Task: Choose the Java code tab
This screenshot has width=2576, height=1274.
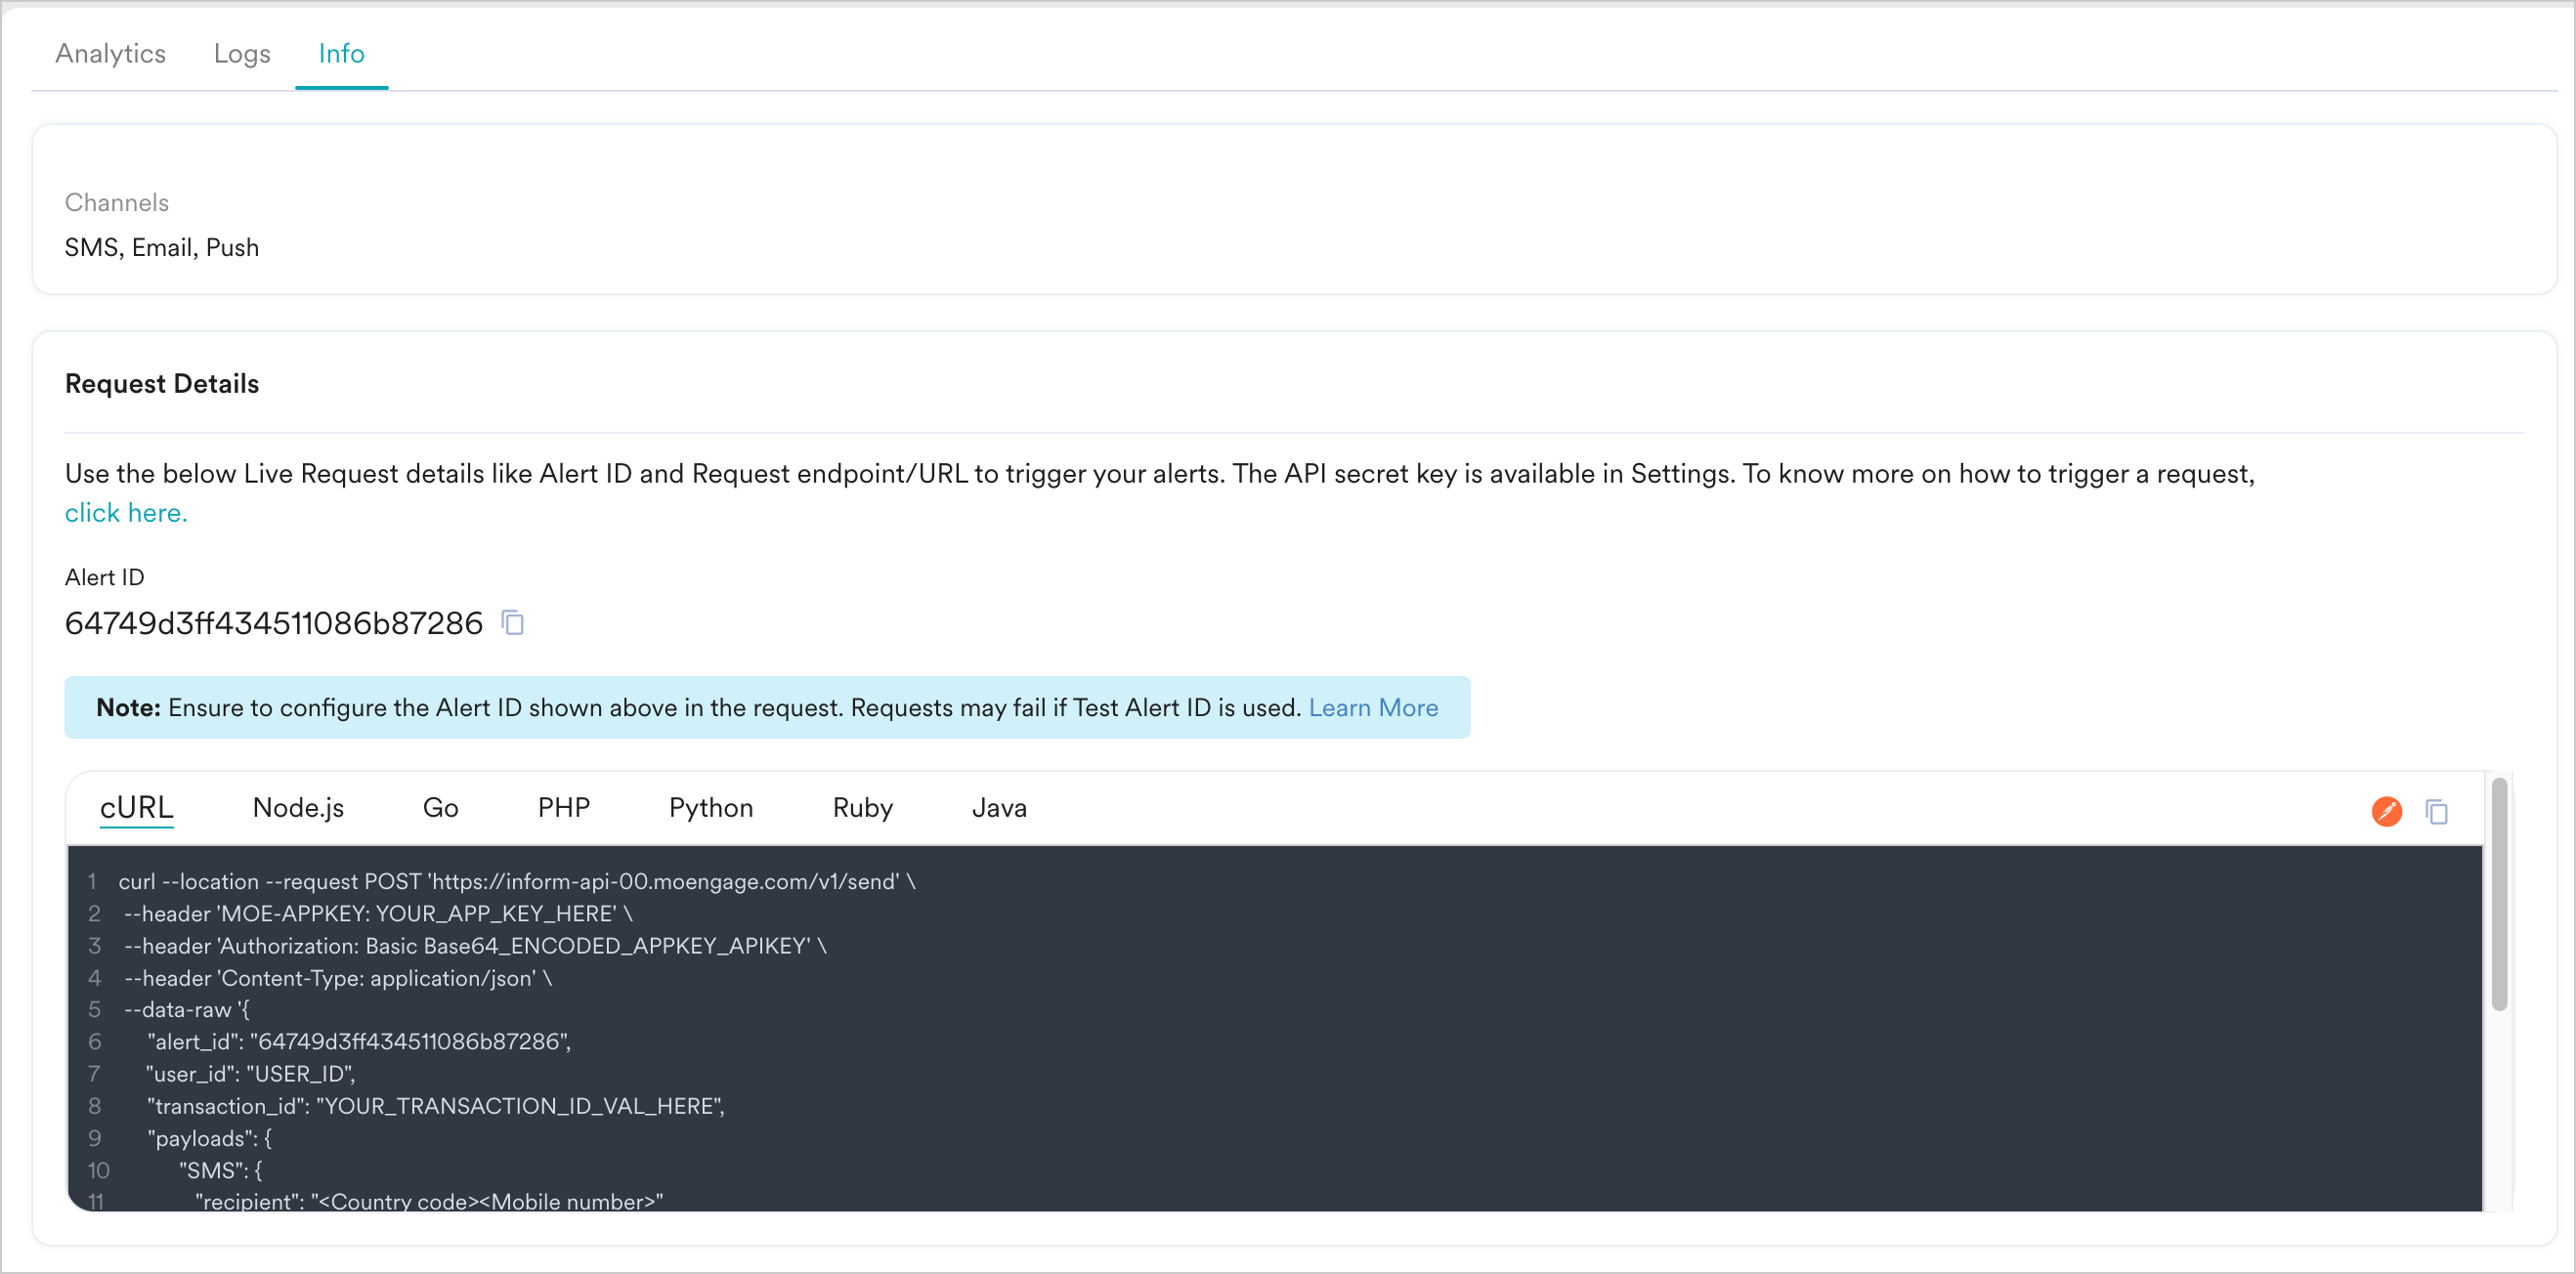Action: pyautogui.click(x=999, y=807)
